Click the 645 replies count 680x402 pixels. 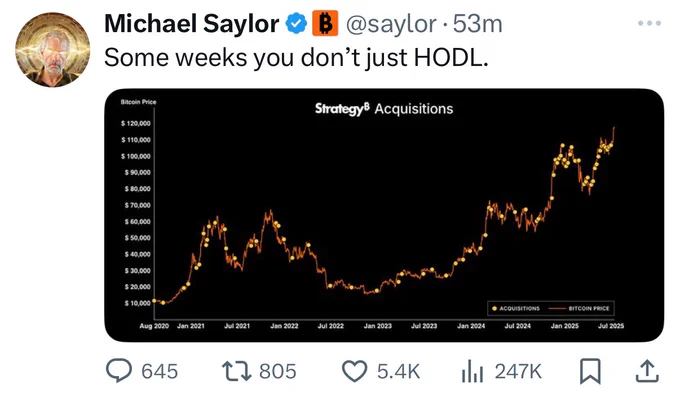pyautogui.click(x=160, y=372)
